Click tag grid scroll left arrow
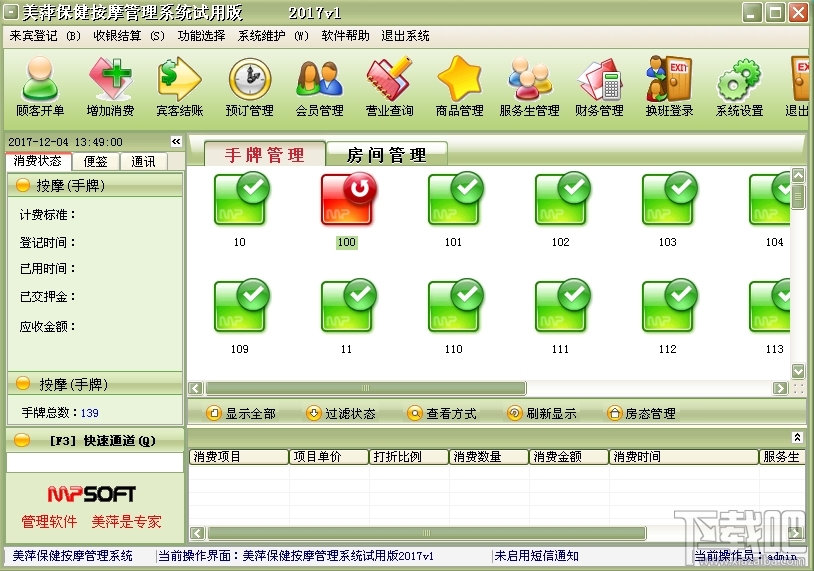The image size is (814, 571). click(x=195, y=388)
